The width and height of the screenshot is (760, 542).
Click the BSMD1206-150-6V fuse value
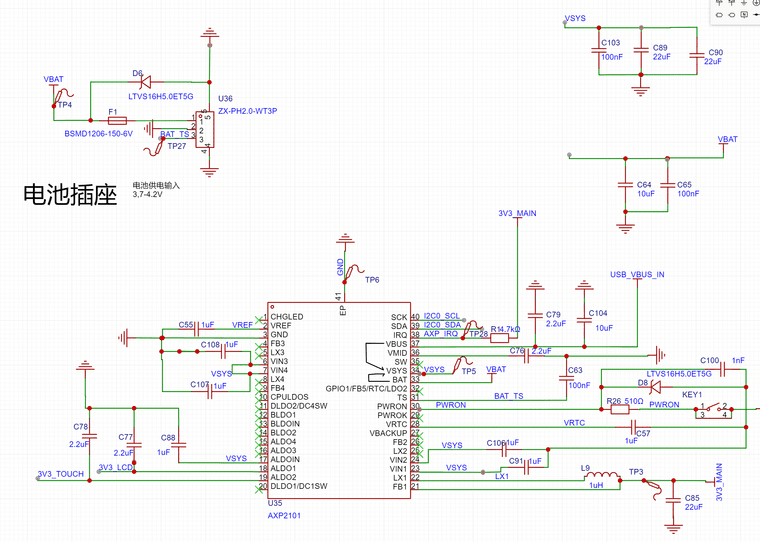98,134
